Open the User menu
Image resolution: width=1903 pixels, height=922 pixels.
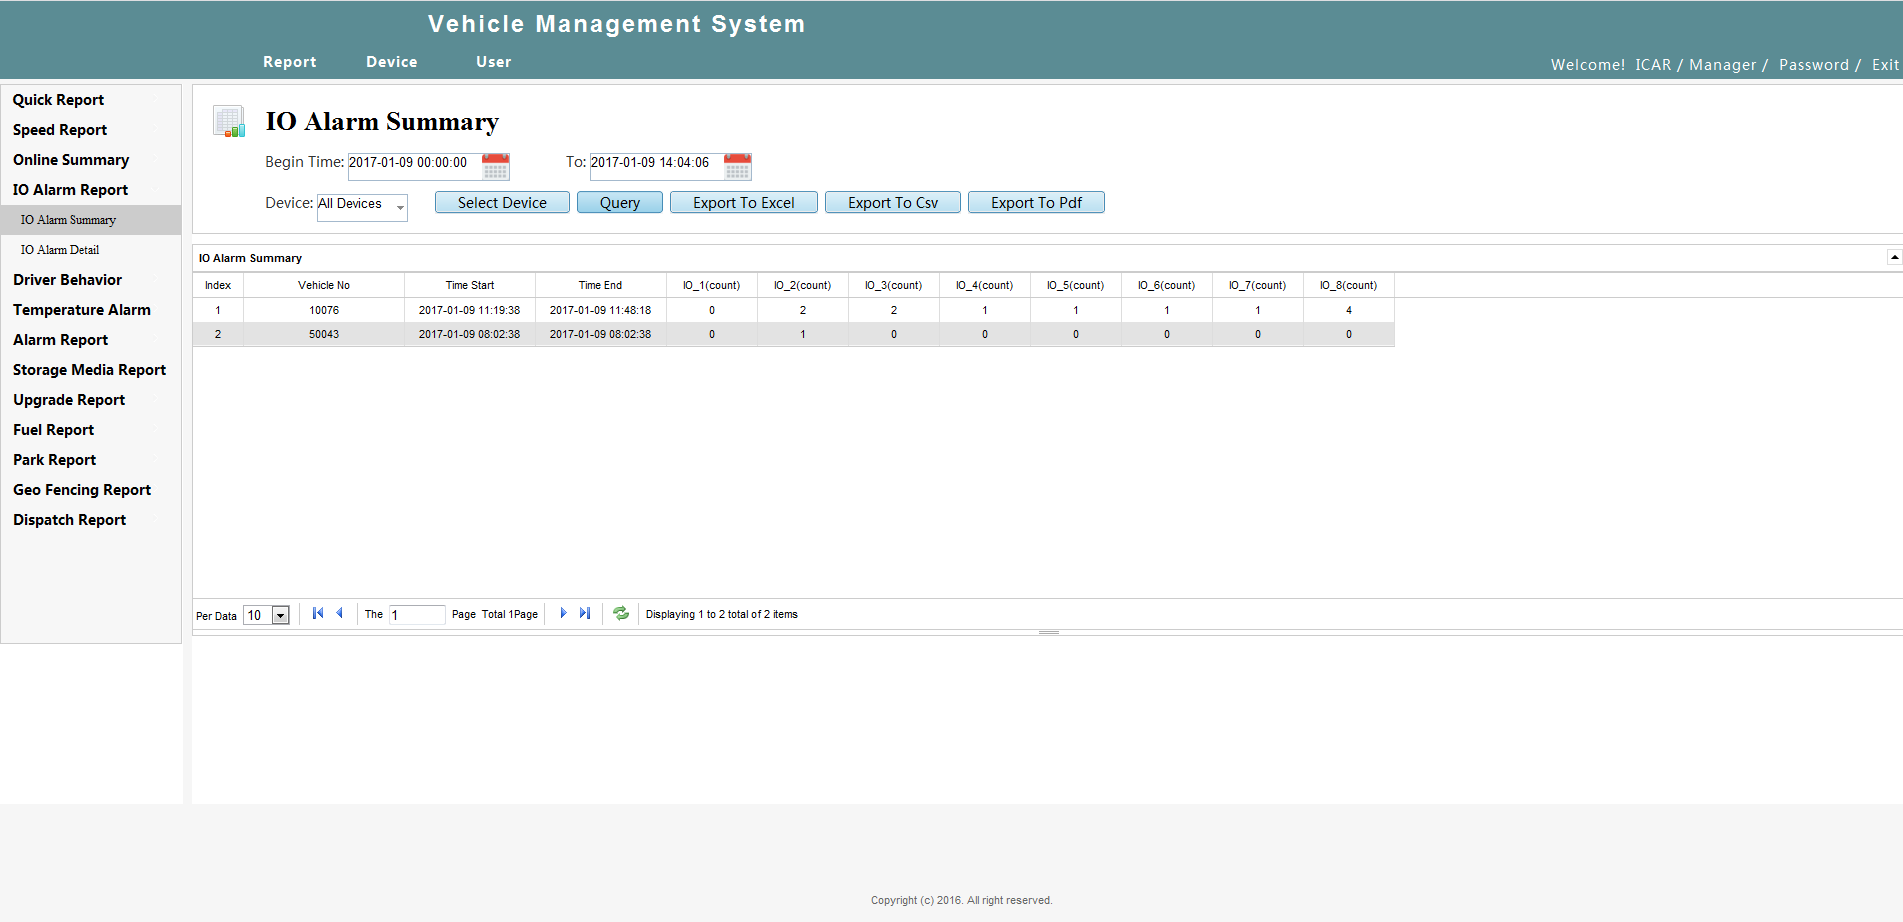[x=494, y=62]
